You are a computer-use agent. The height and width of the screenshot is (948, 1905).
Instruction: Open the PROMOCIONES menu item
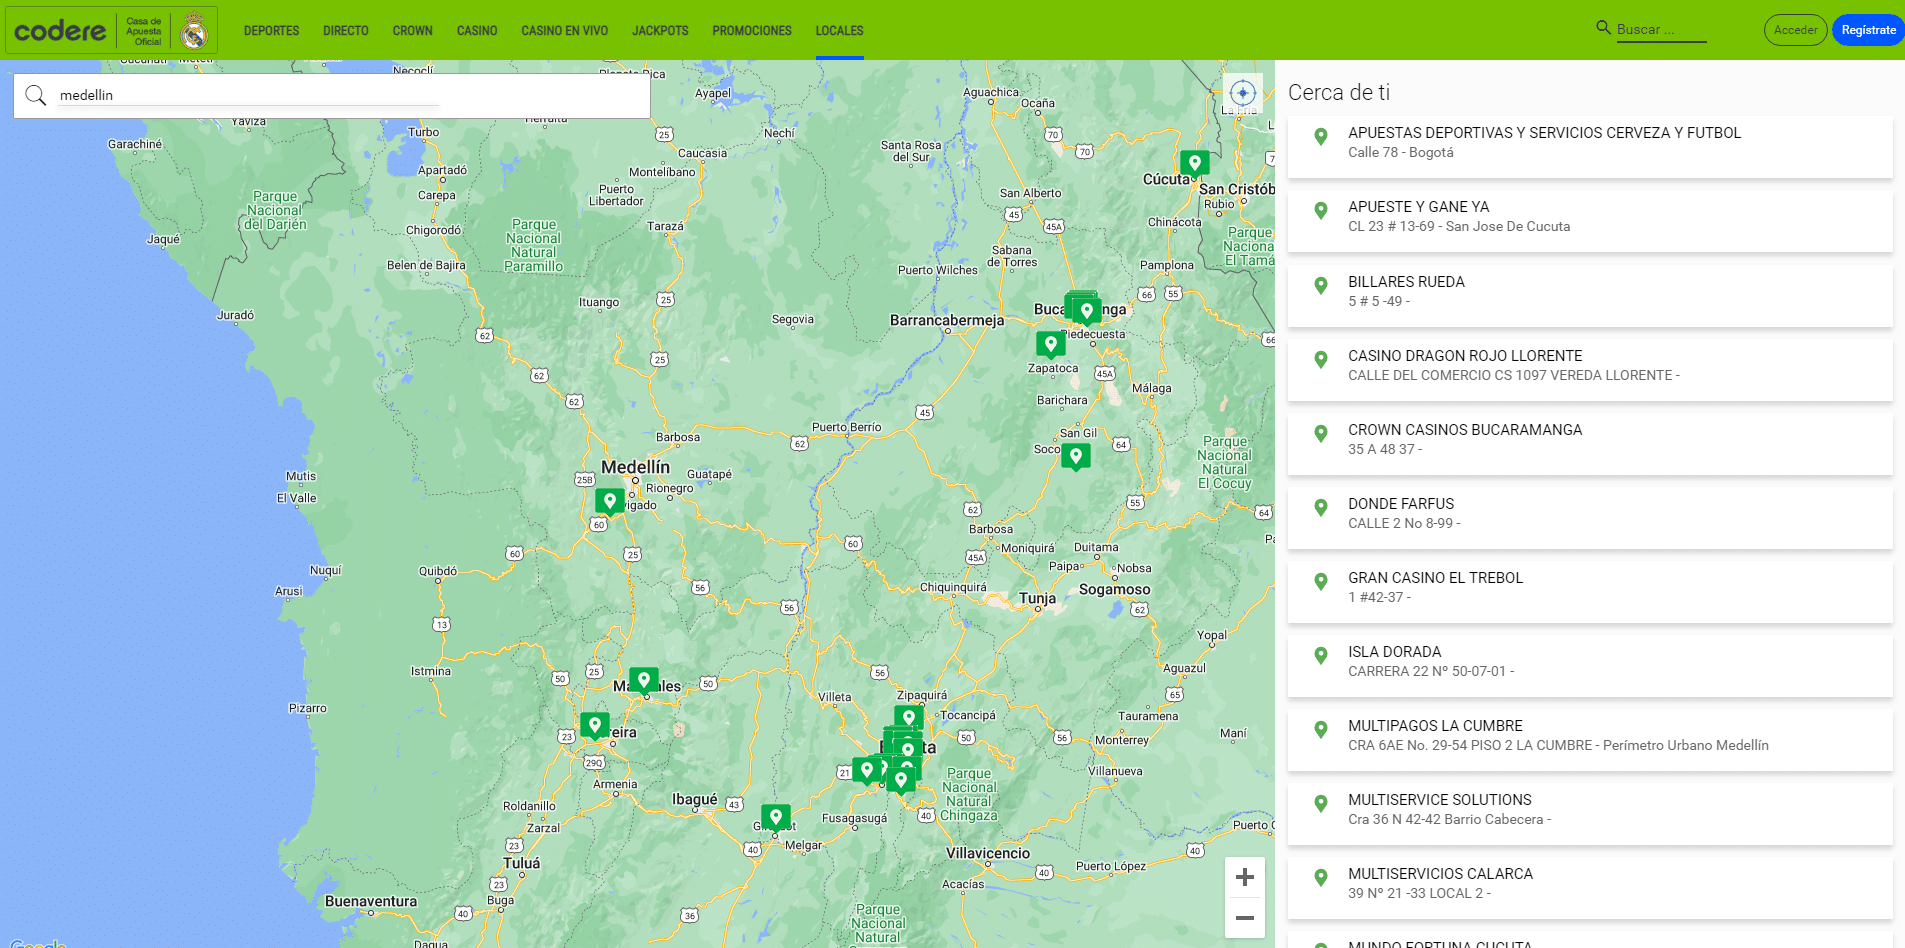[752, 30]
